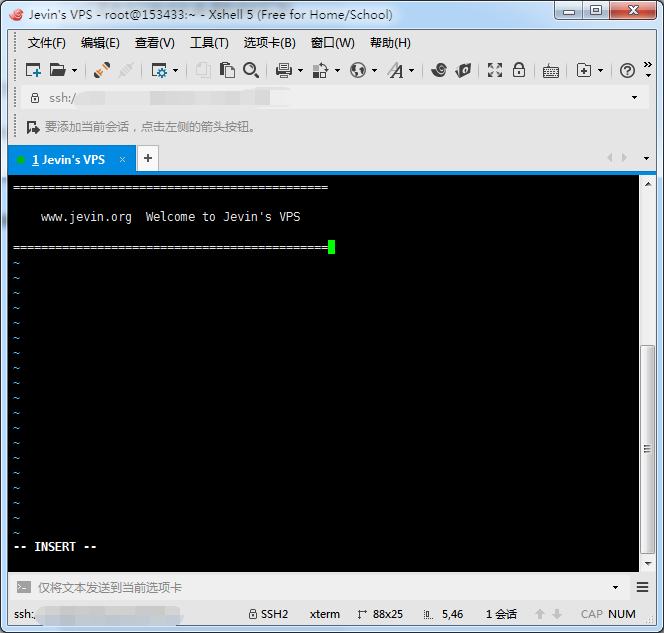Image resolution: width=664 pixels, height=633 pixels.
Task: Click the compose bar text input
Action: (x=321, y=587)
